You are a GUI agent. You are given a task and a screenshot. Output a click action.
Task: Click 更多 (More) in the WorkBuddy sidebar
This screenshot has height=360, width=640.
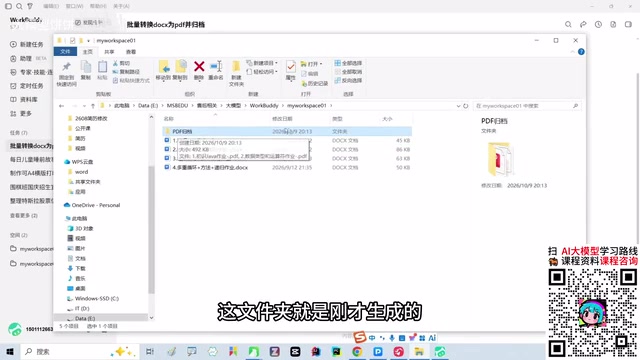pos(21,113)
